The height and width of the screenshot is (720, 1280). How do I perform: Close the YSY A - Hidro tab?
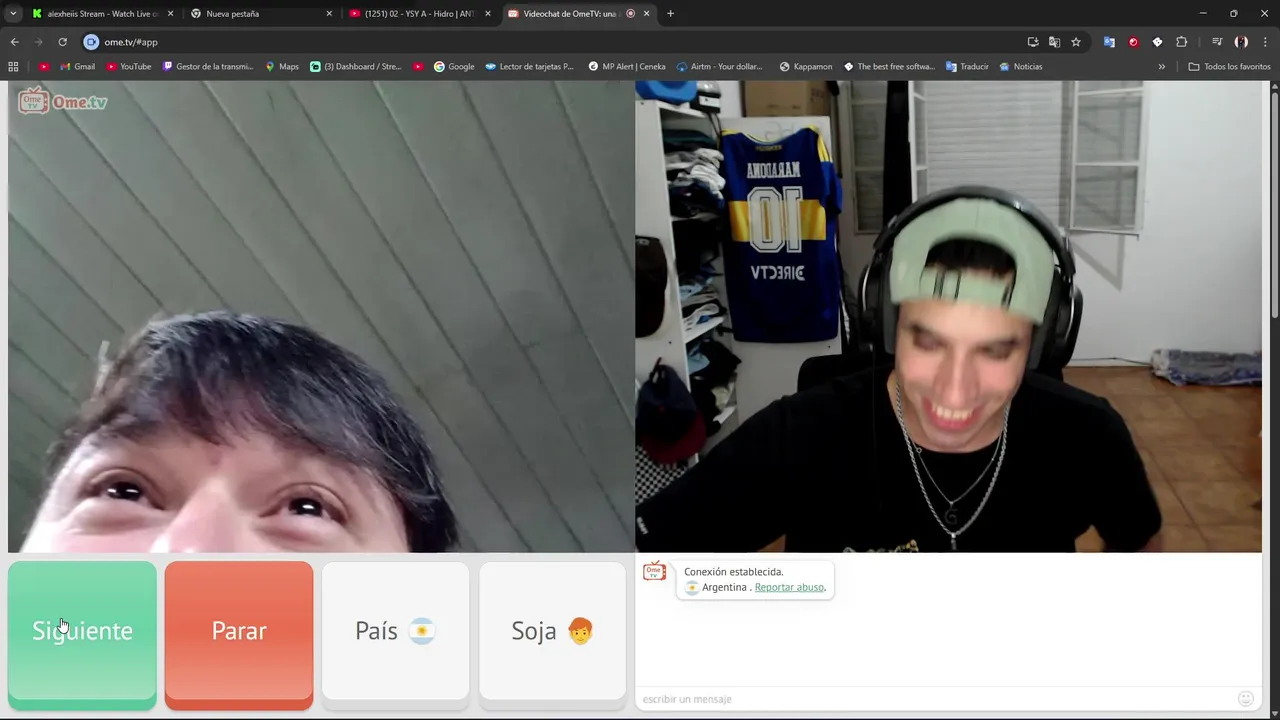(488, 14)
